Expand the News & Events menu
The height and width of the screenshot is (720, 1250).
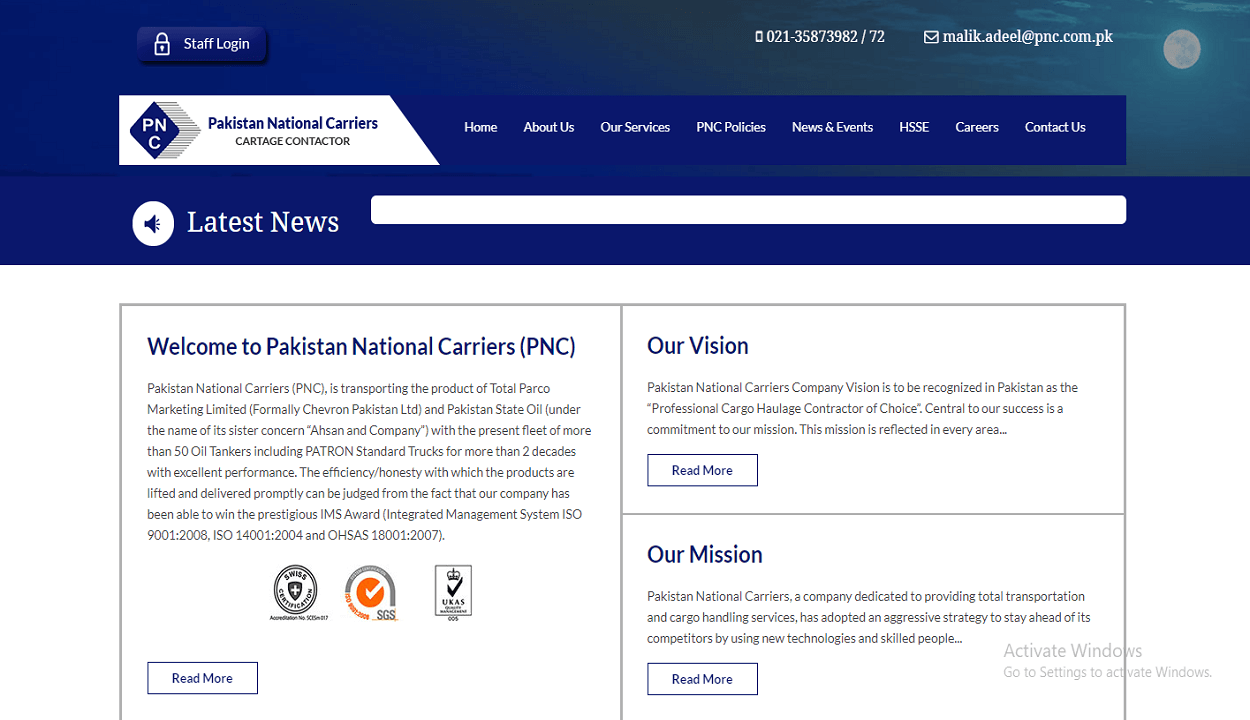[832, 127]
